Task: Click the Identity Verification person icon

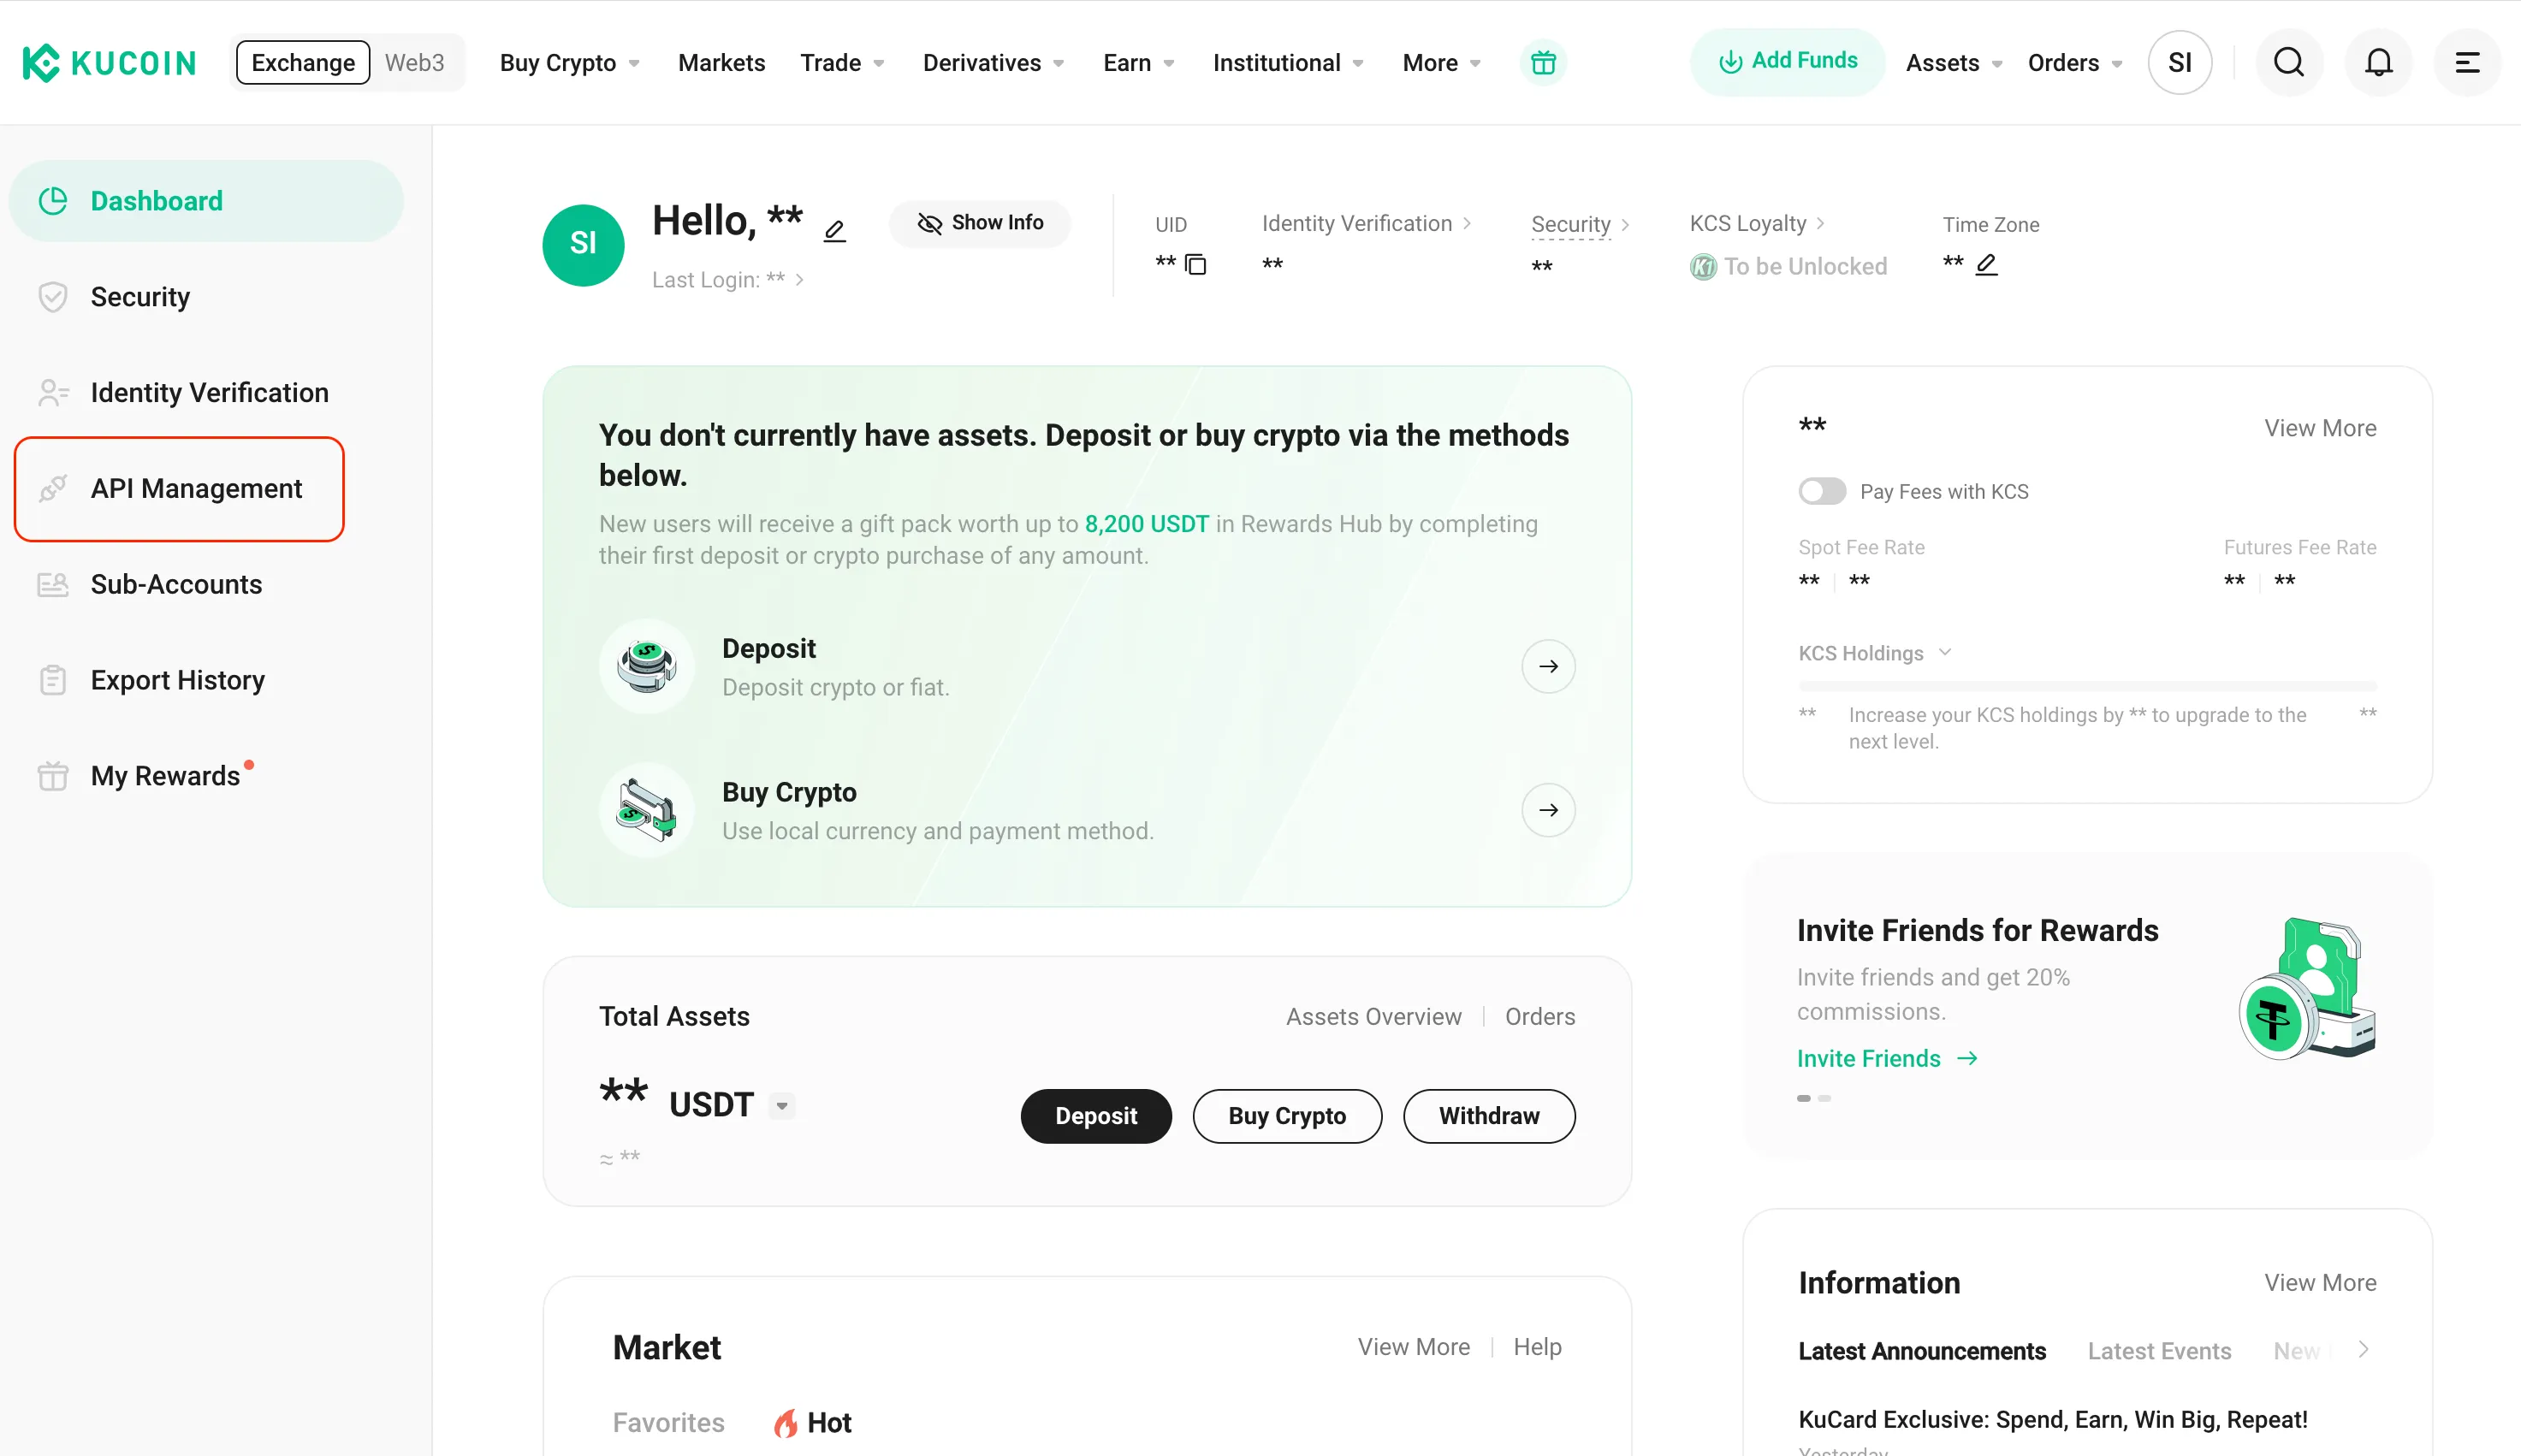Action: pyautogui.click(x=53, y=393)
